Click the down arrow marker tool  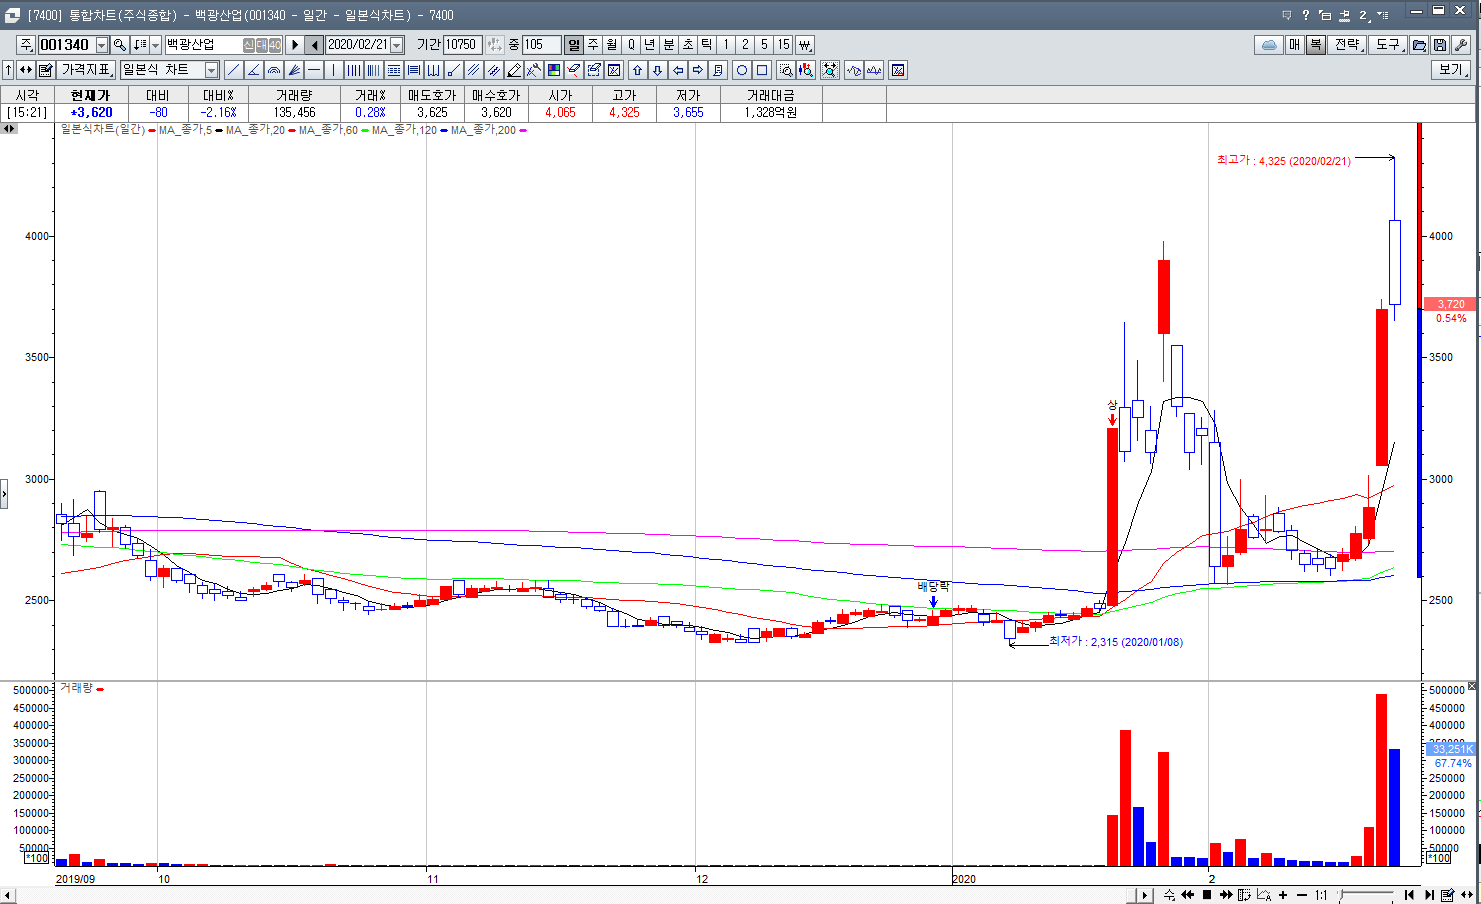pos(657,70)
